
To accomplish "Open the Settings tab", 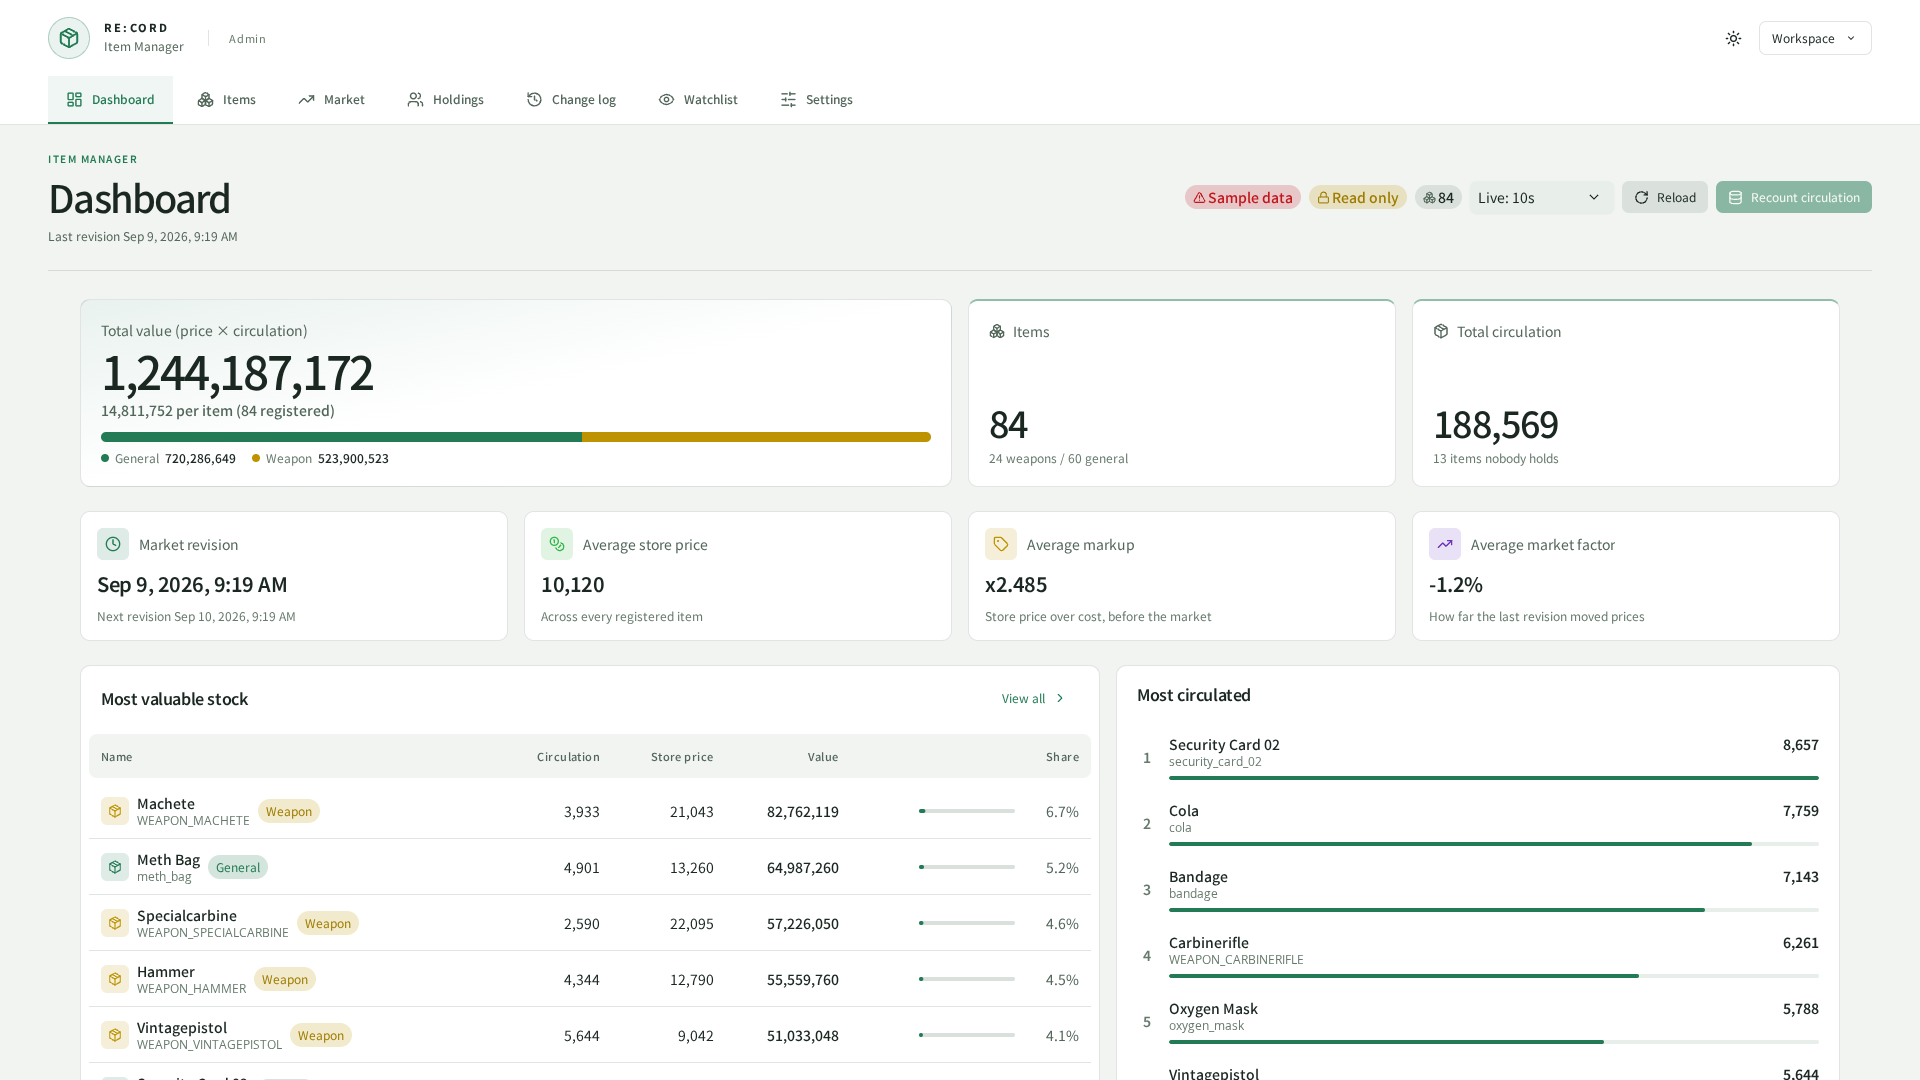I will pos(817,100).
